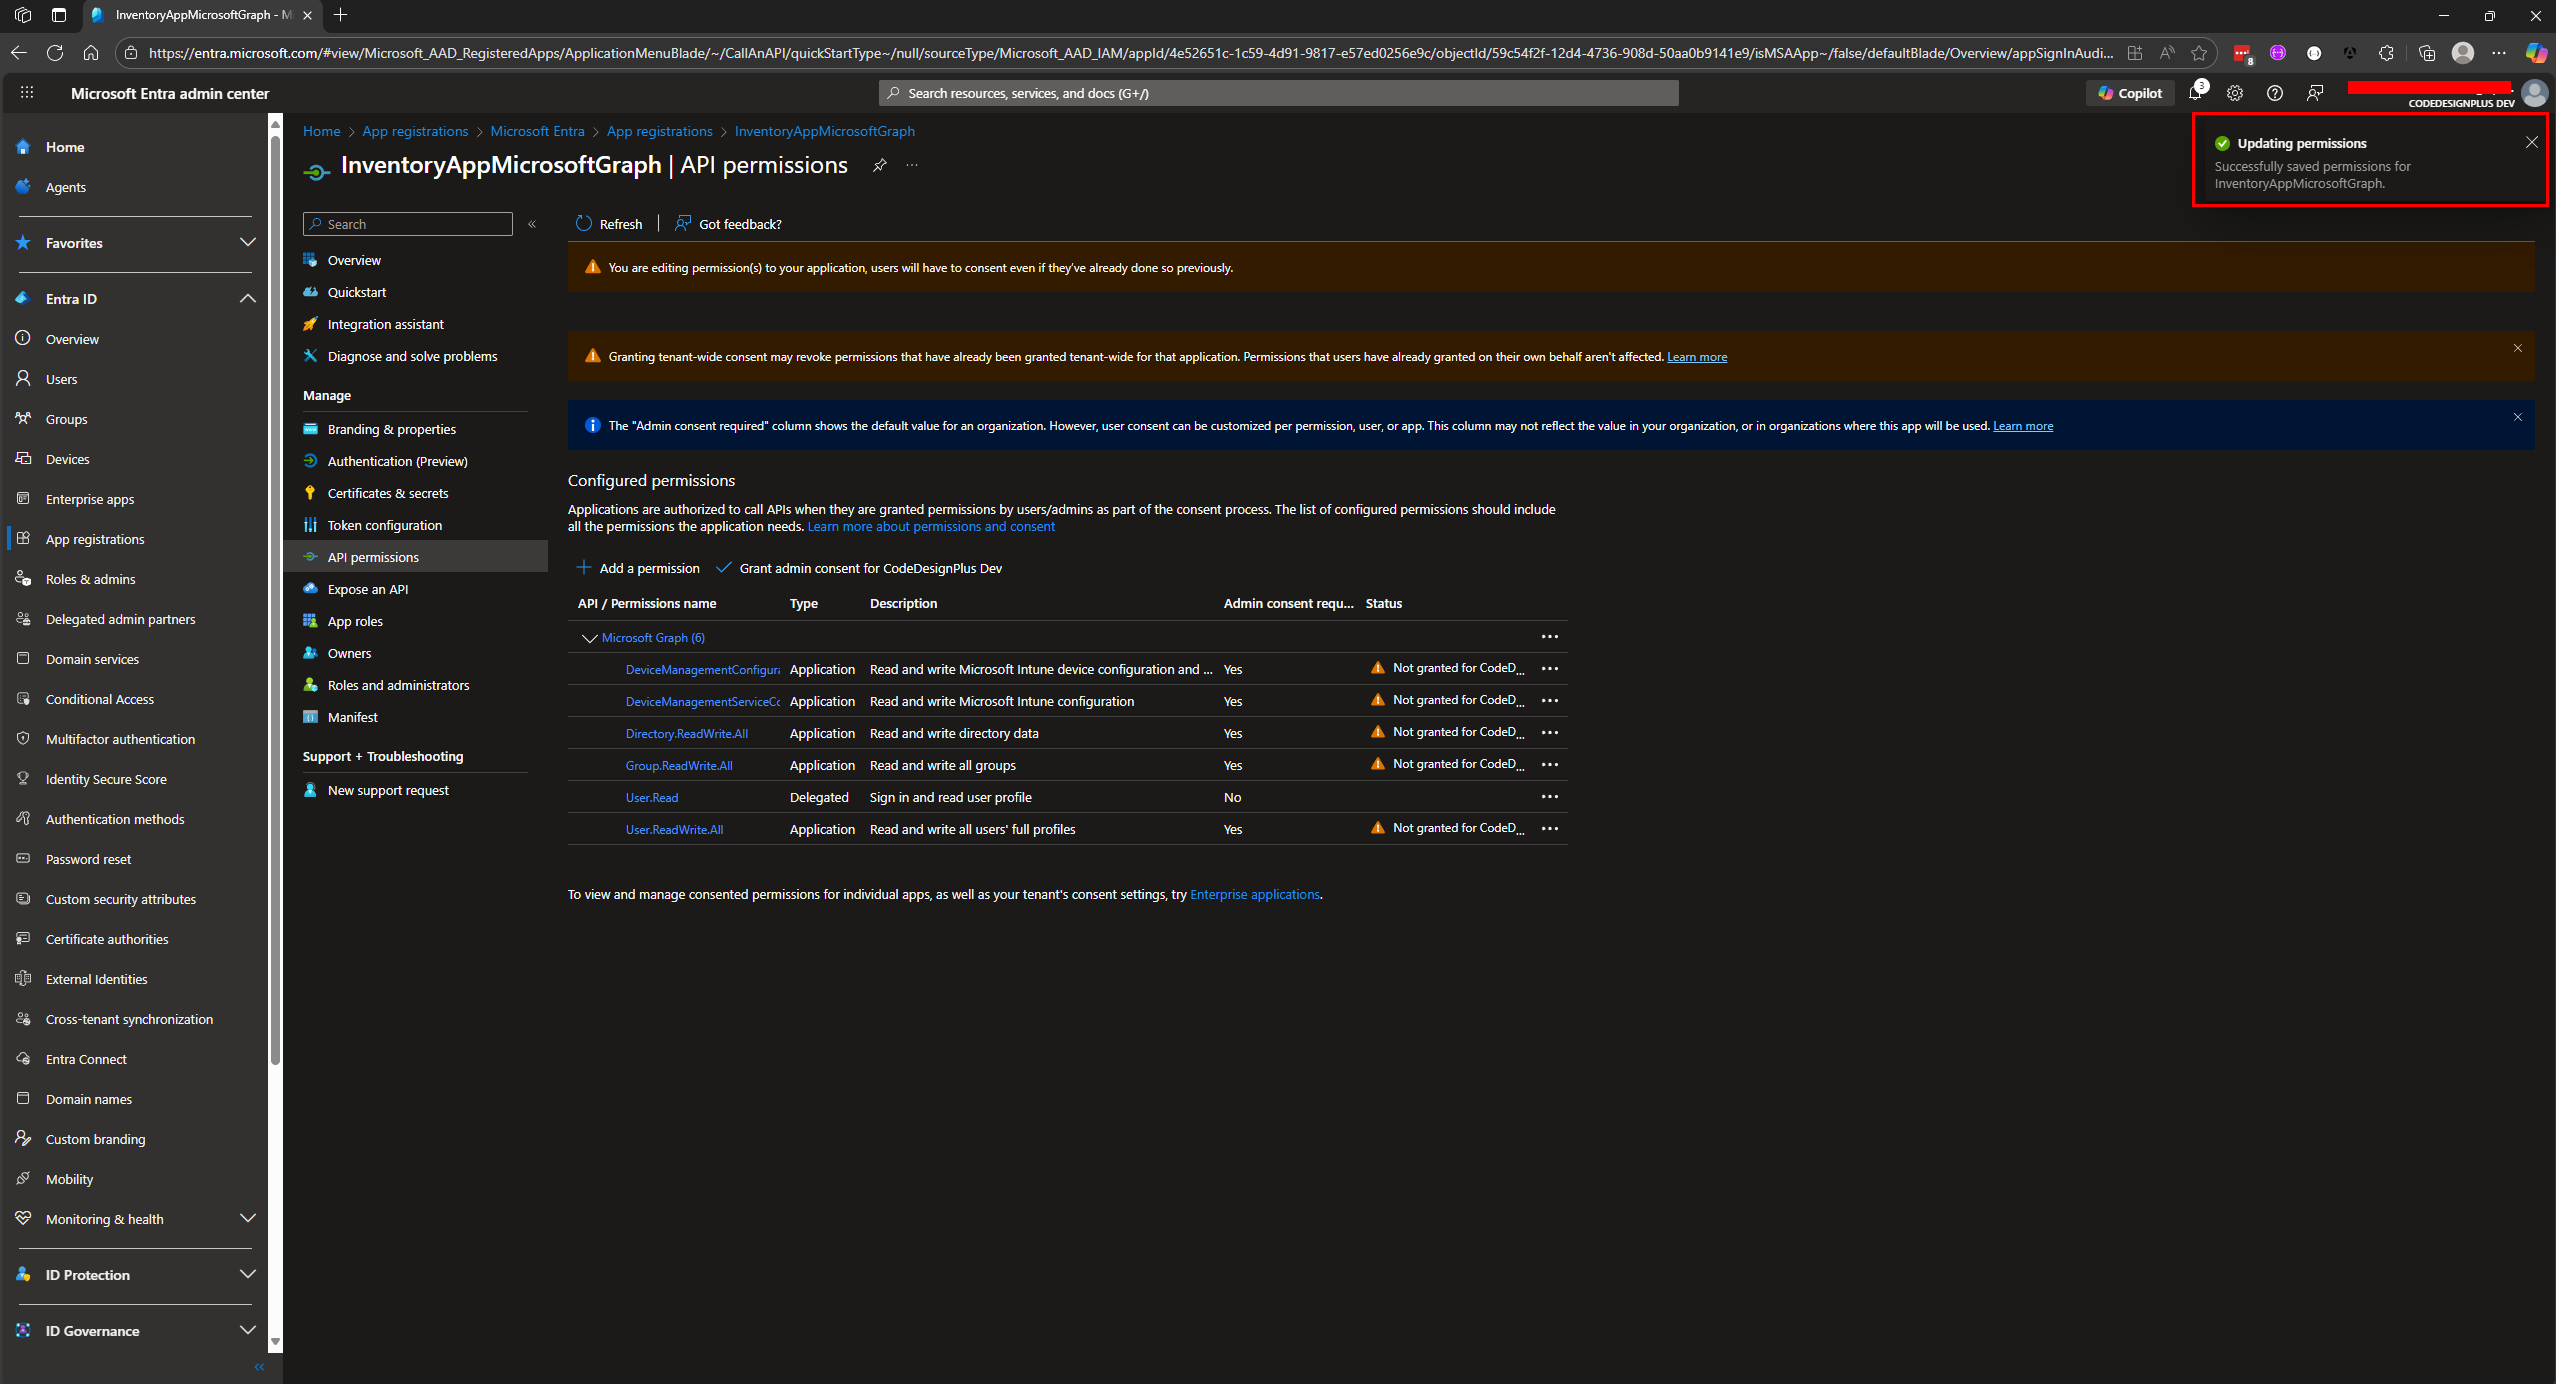Open the User.Read permission link

point(652,798)
